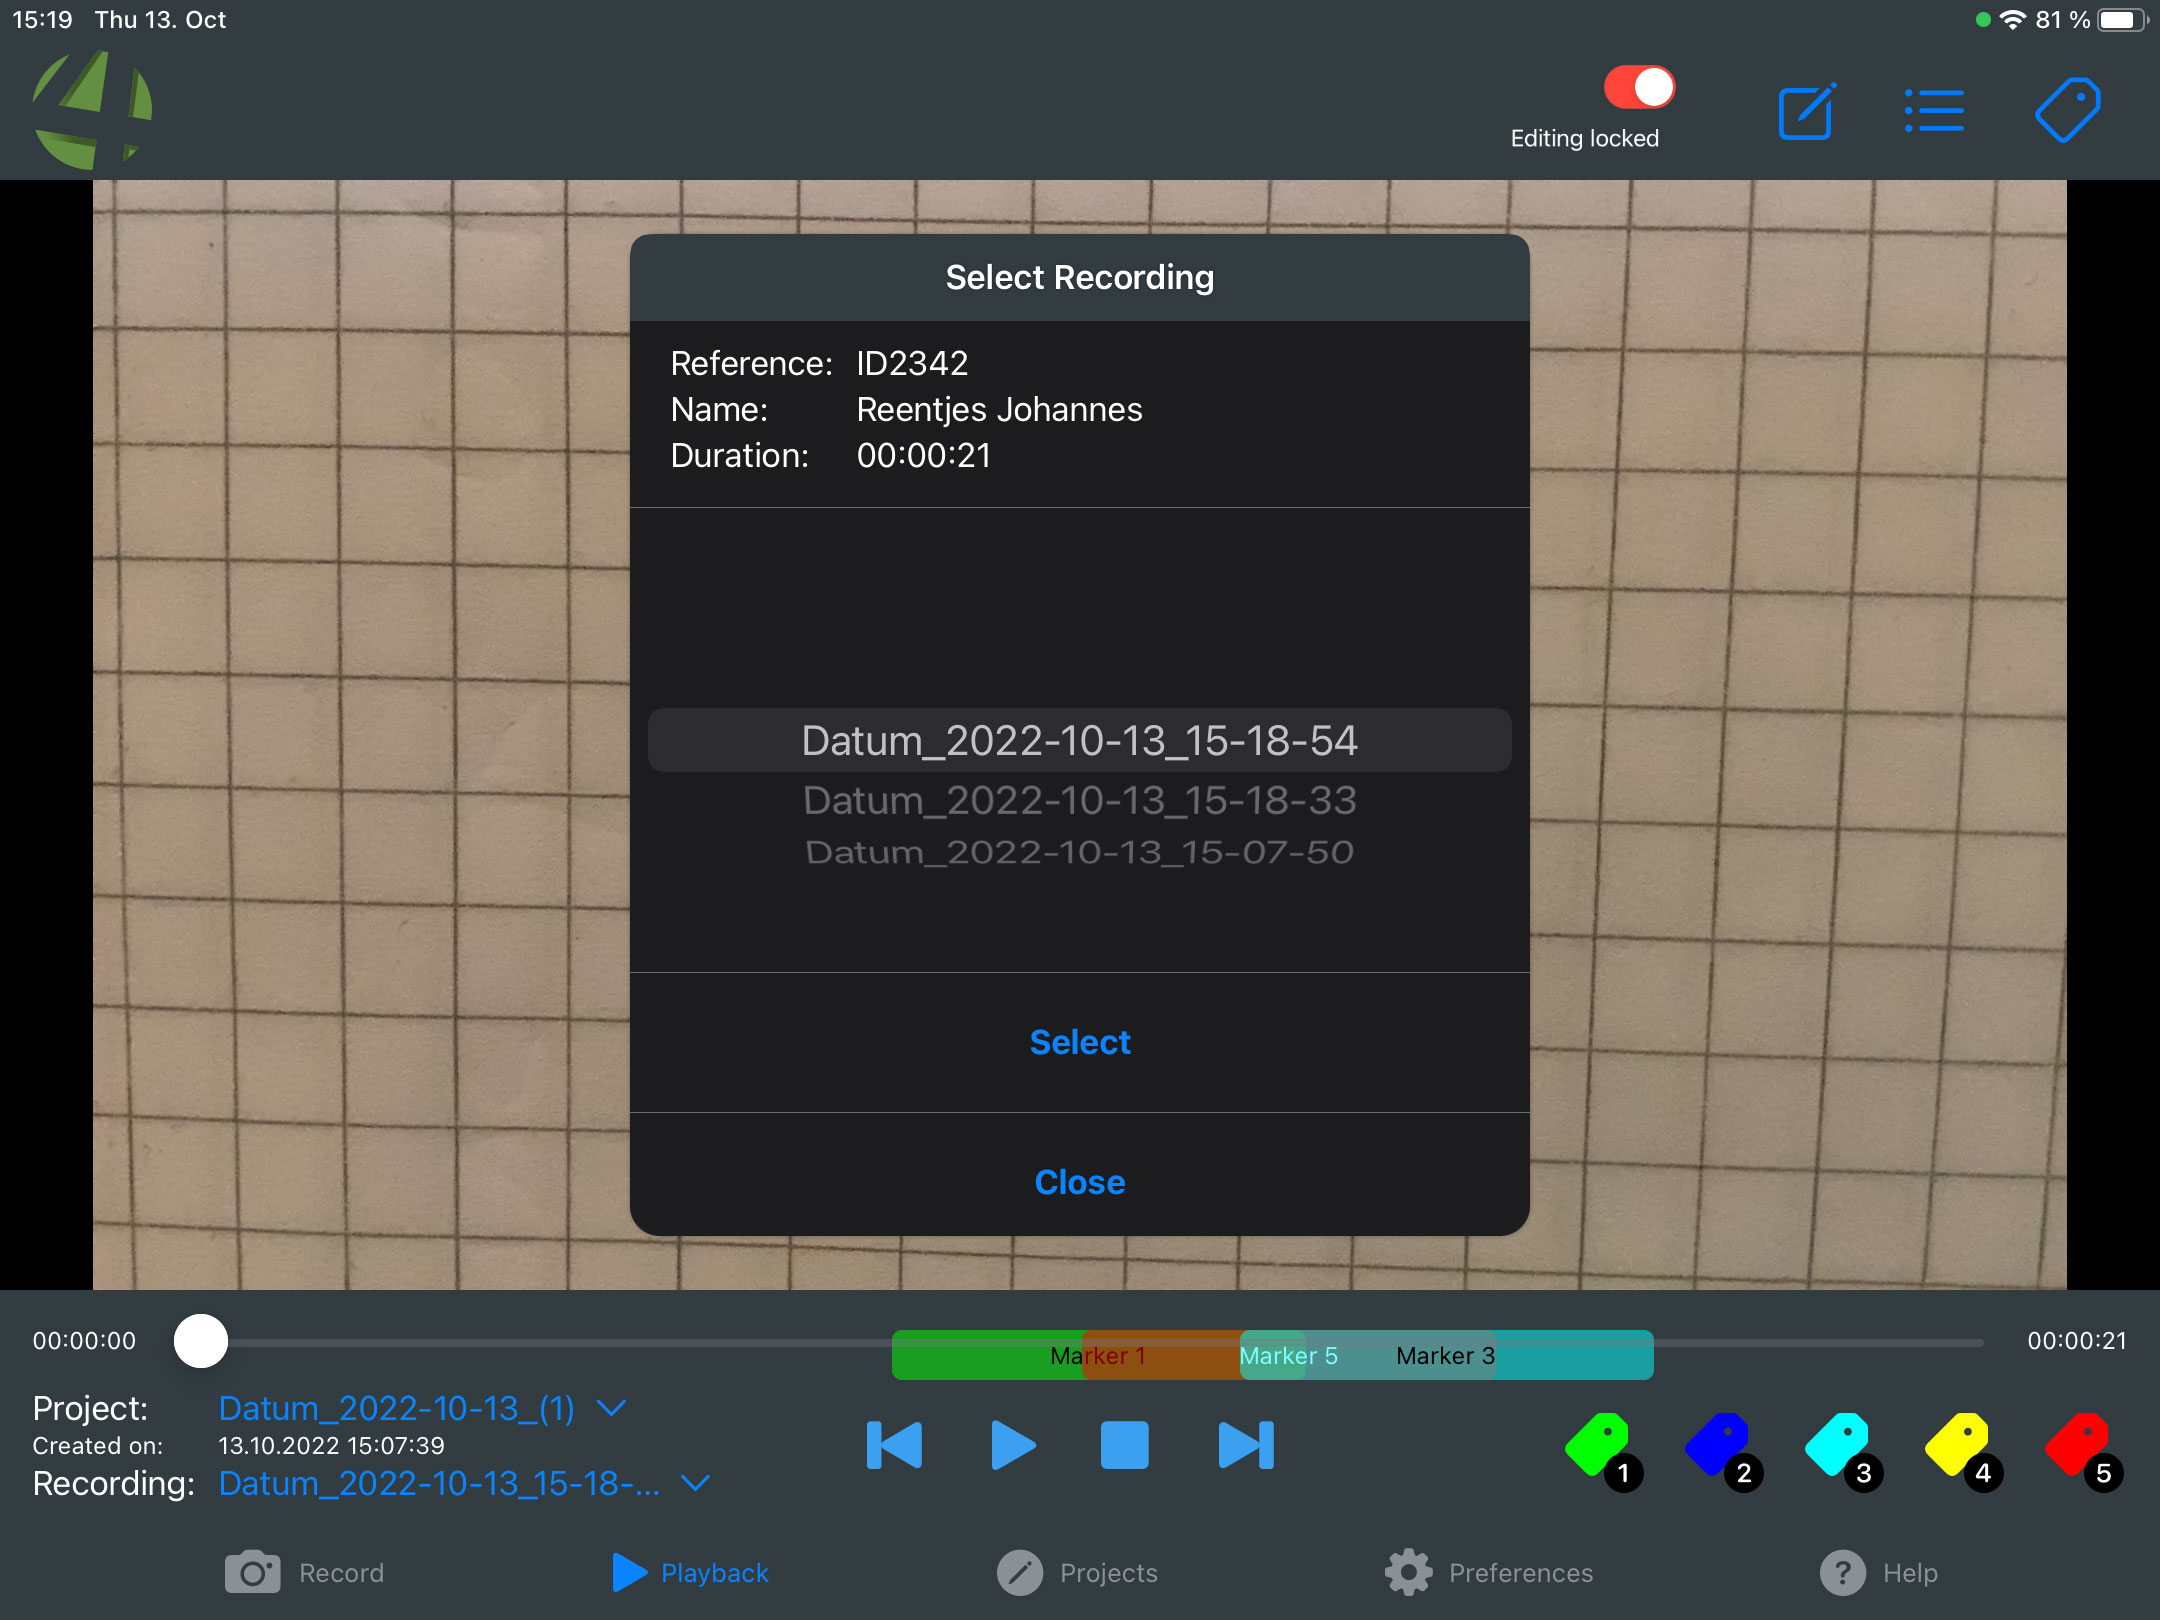Image resolution: width=2160 pixels, height=1620 pixels.
Task: Click Marker 3 on the timeline
Action: click(x=1445, y=1356)
